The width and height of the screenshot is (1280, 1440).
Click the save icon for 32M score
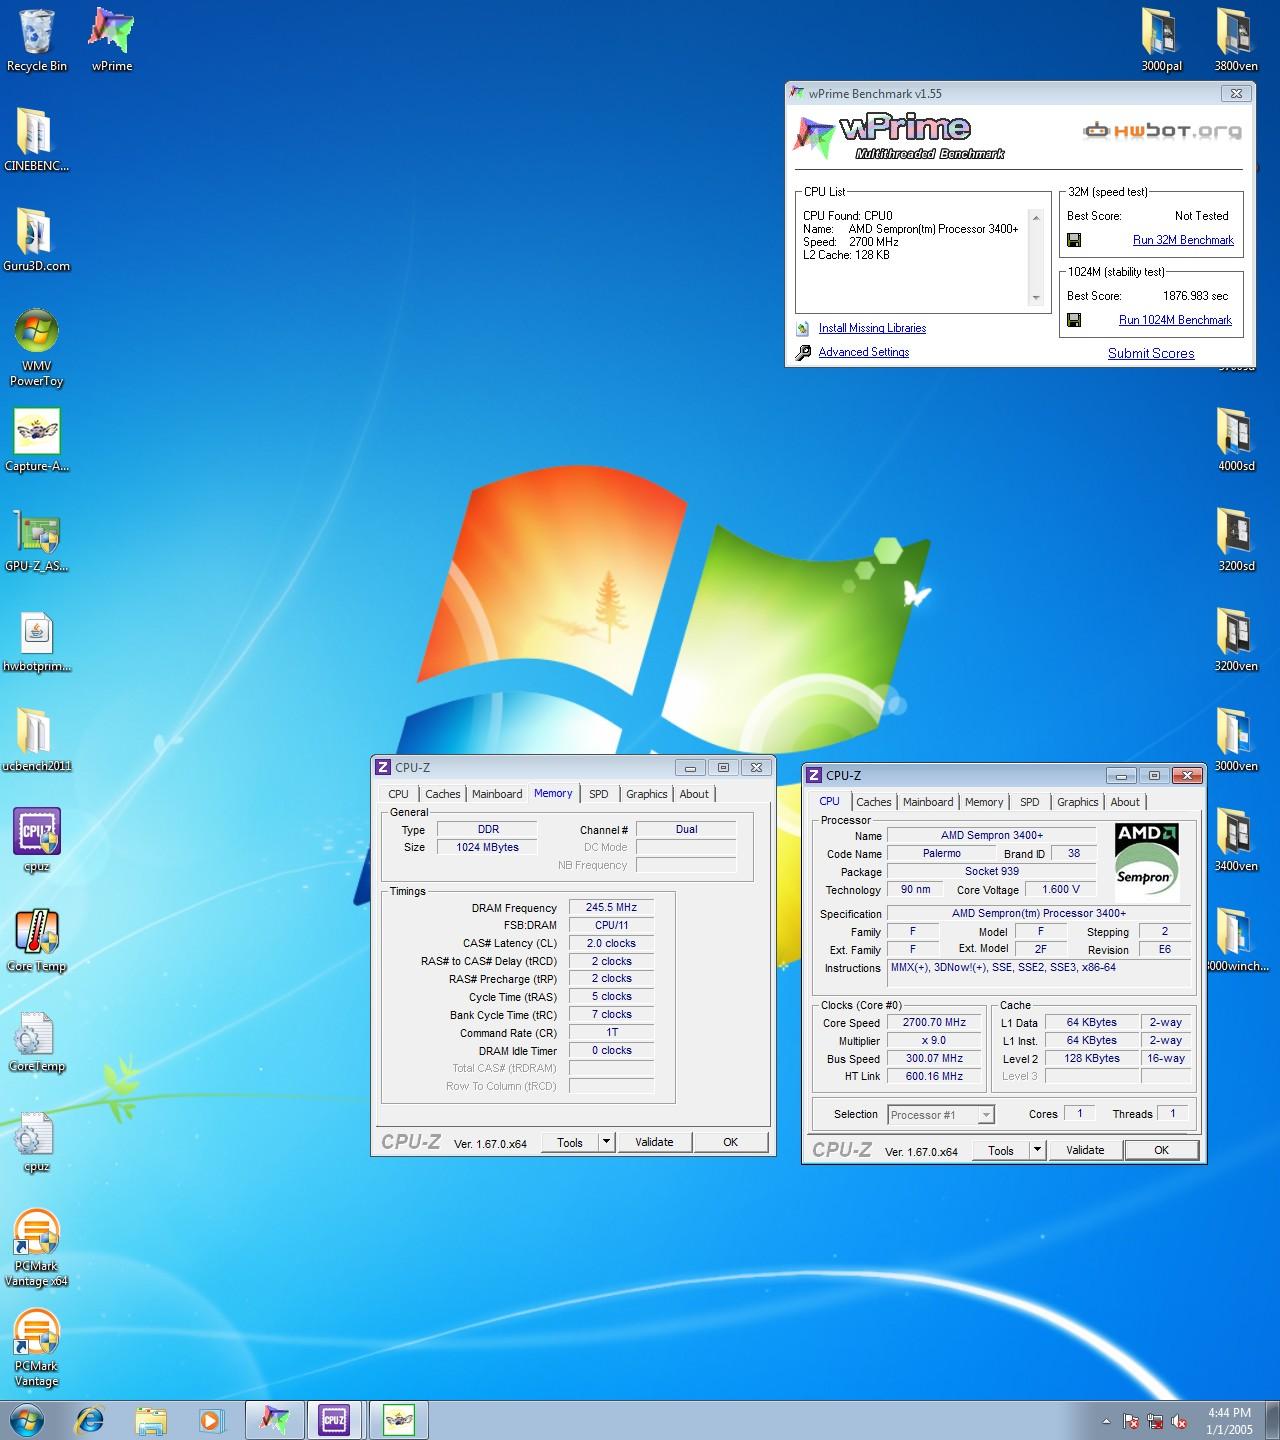point(1074,240)
